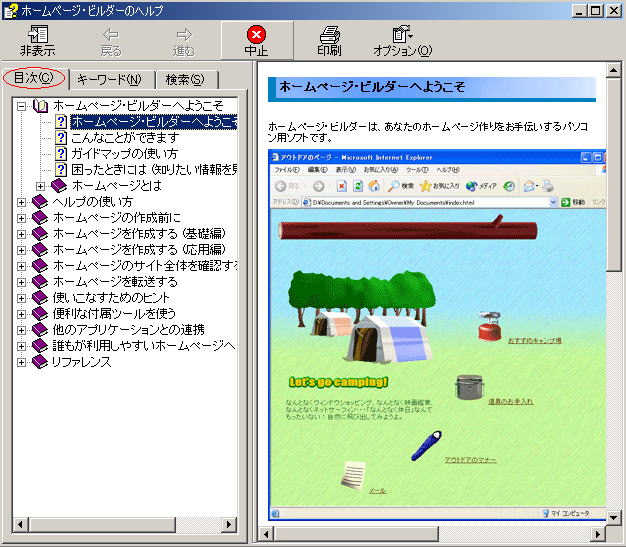This screenshot has height=547, width=626.
Task: Switch to the 検索 tab
Action: [184, 79]
